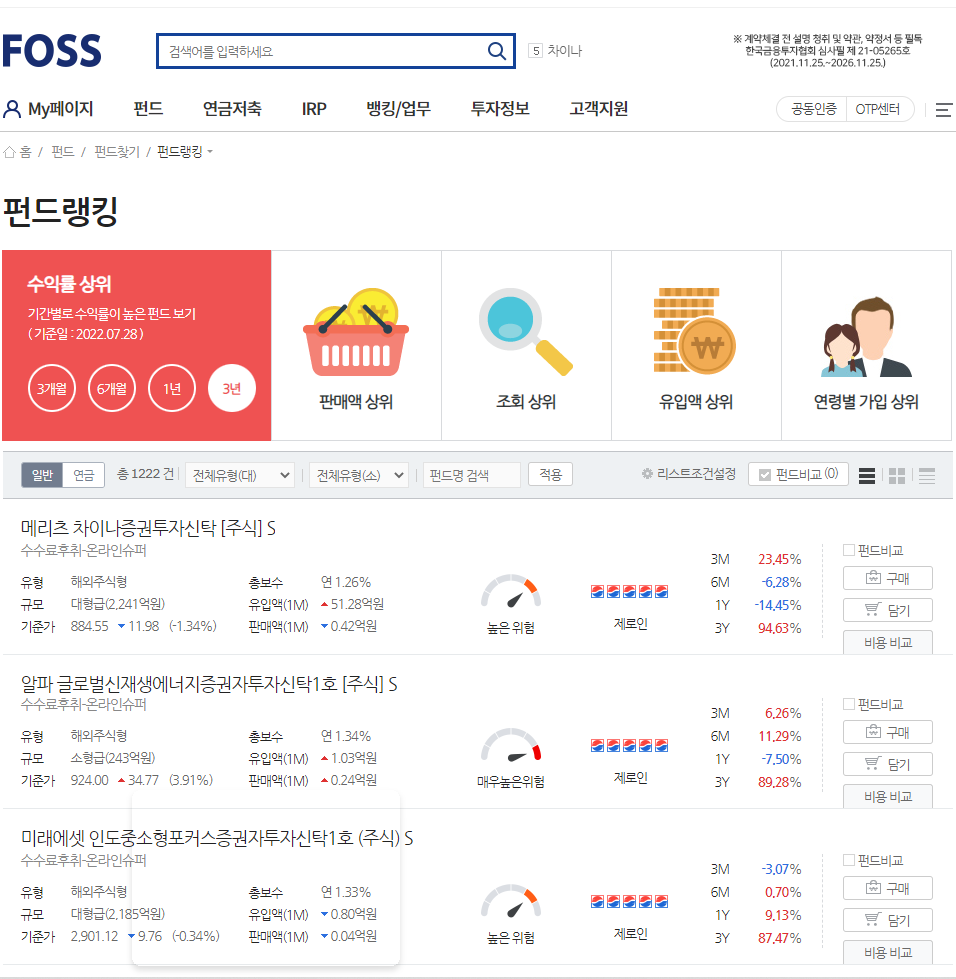
Task: Click risk gauge for 미래에셋 인도중소형 fund
Action: [x=511, y=901]
